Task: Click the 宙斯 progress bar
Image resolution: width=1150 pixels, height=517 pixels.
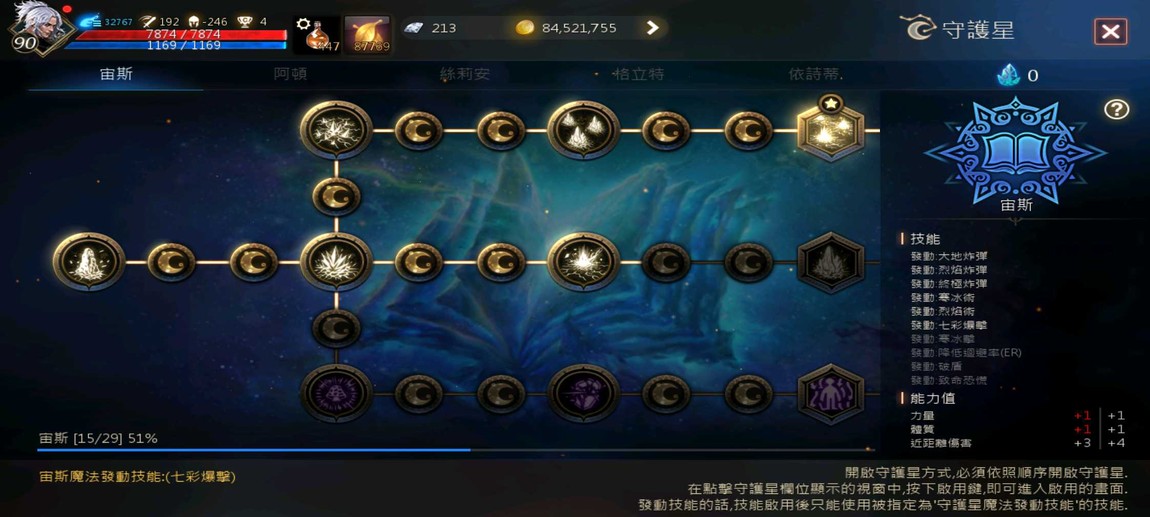Action: [455, 450]
